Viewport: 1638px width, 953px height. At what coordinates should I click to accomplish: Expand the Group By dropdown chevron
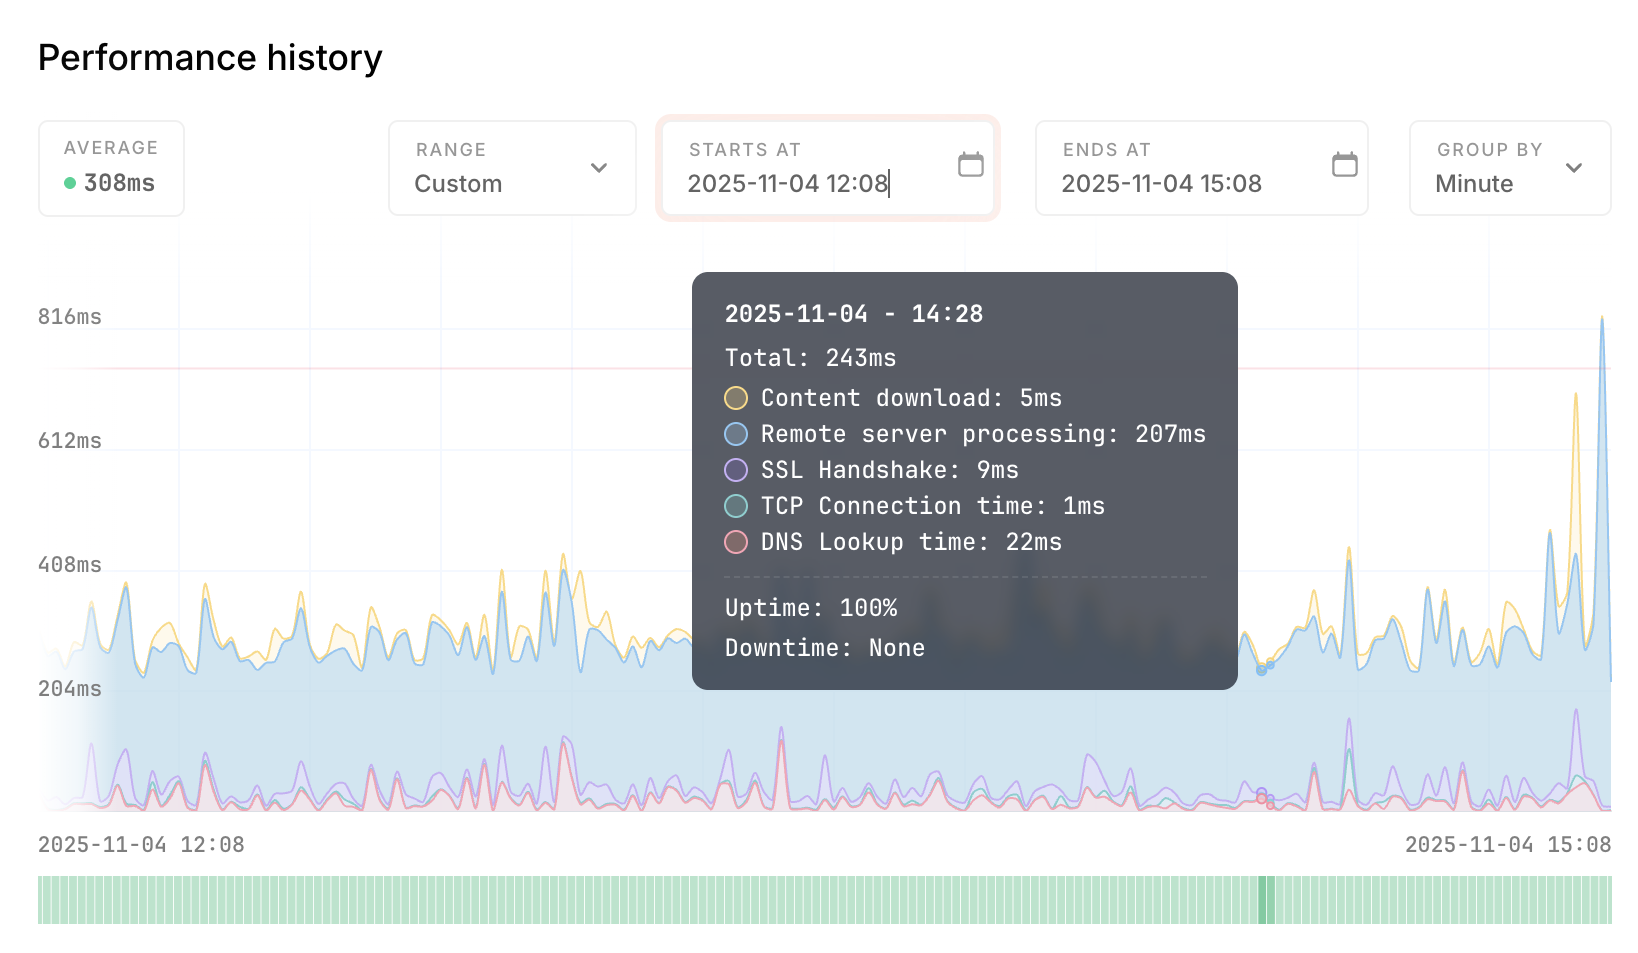point(1573,168)
